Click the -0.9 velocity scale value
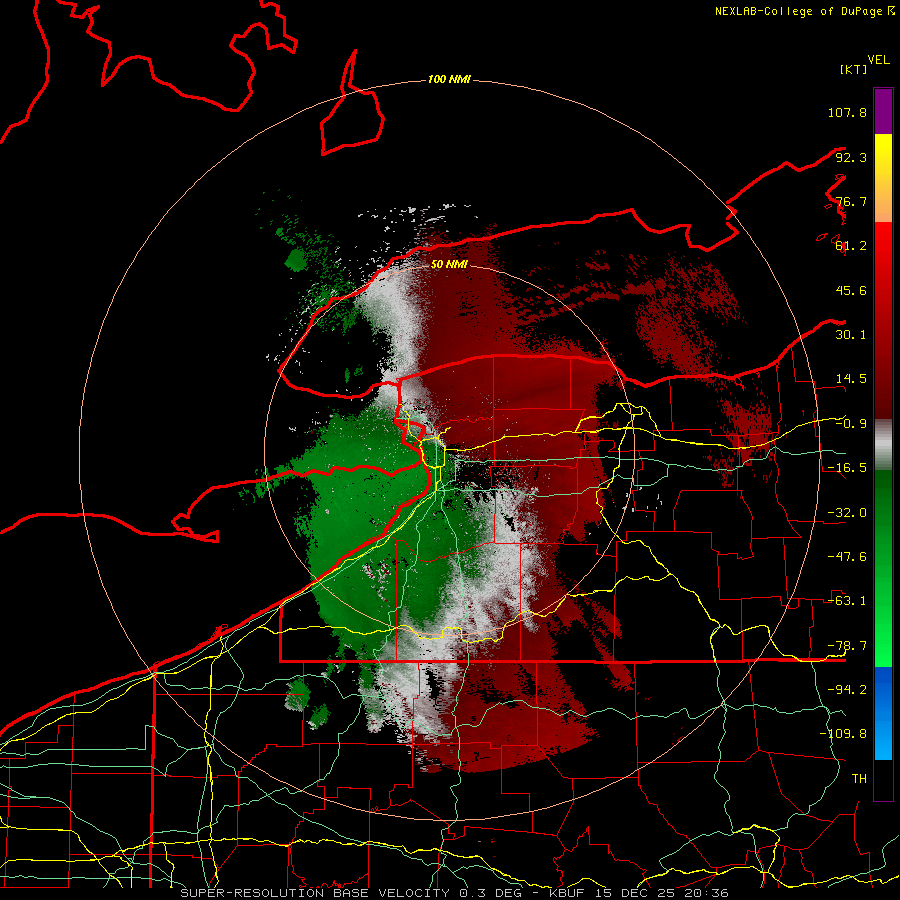 tap(851, 424)
